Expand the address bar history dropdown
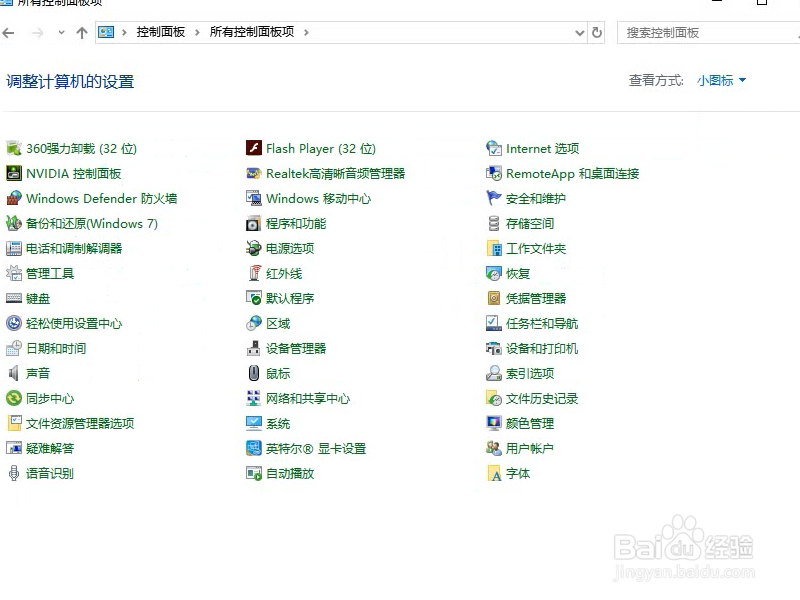Image resolution: width=800 pixels, height=600 pixels. coord(580,33)
